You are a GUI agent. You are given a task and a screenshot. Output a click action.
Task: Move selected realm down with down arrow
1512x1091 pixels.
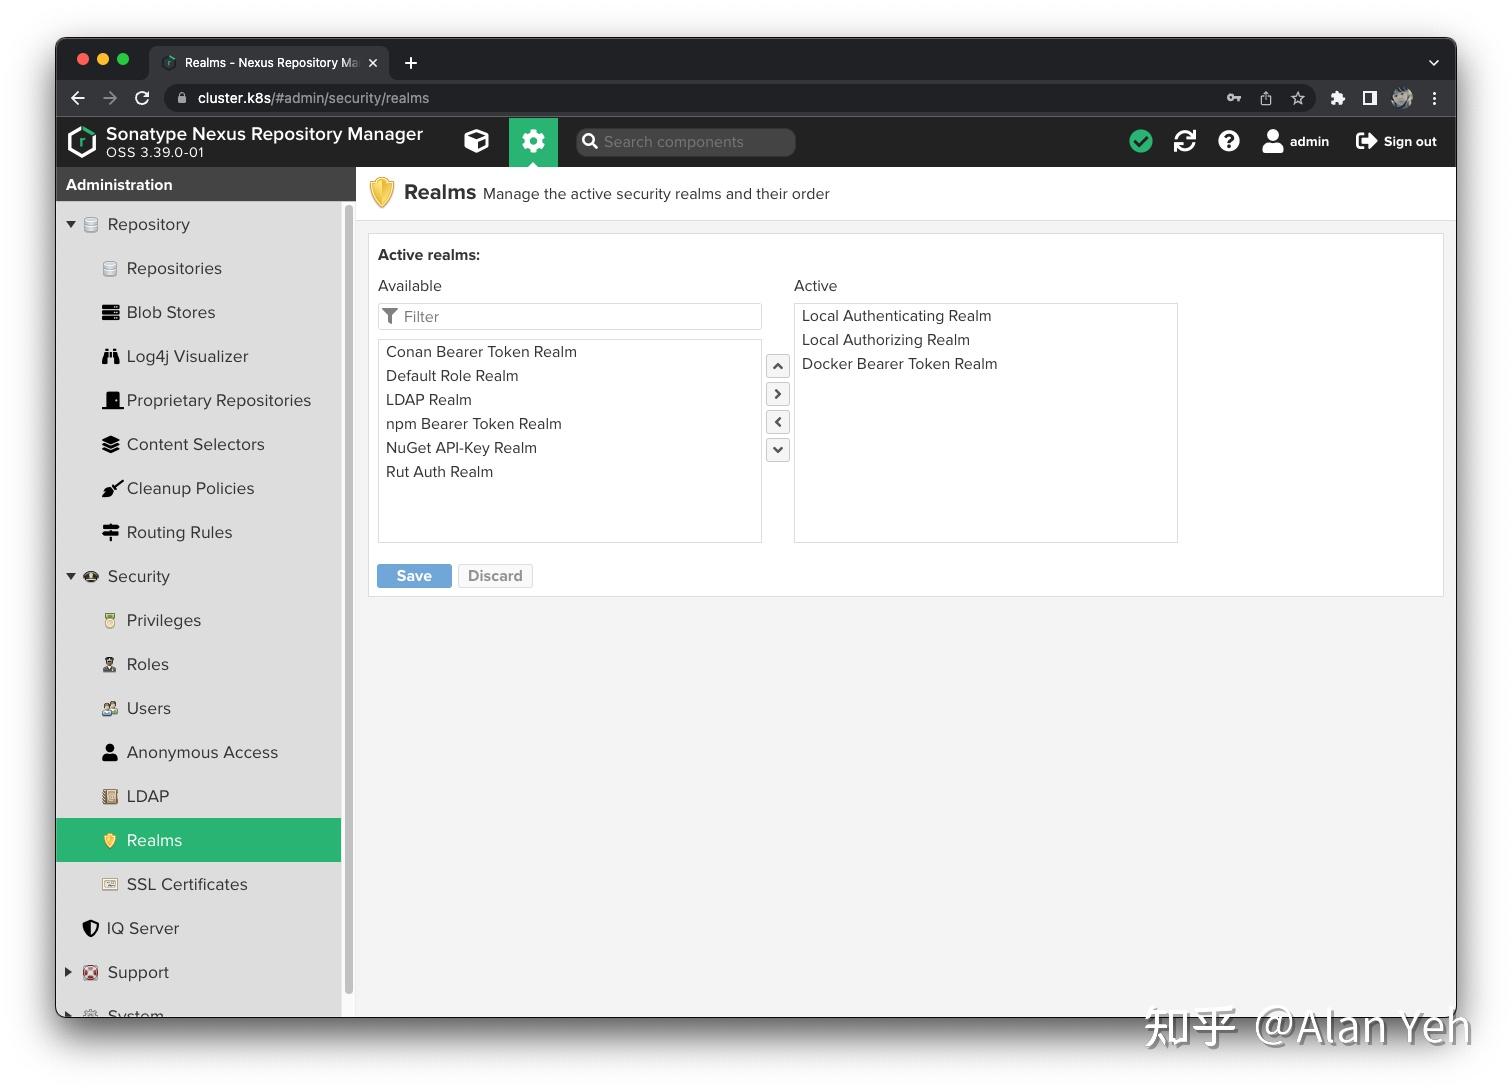[x=778, y=450]
